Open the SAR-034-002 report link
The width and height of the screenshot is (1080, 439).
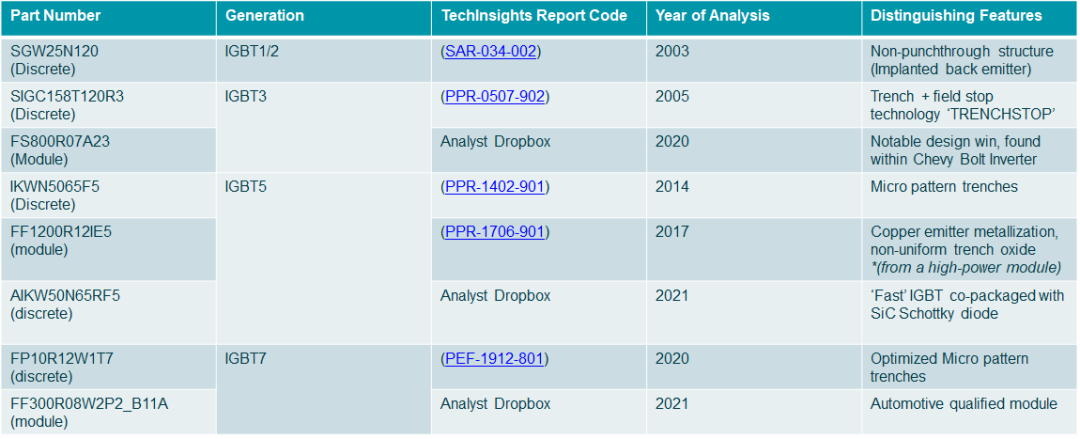[x=494, y=50]
